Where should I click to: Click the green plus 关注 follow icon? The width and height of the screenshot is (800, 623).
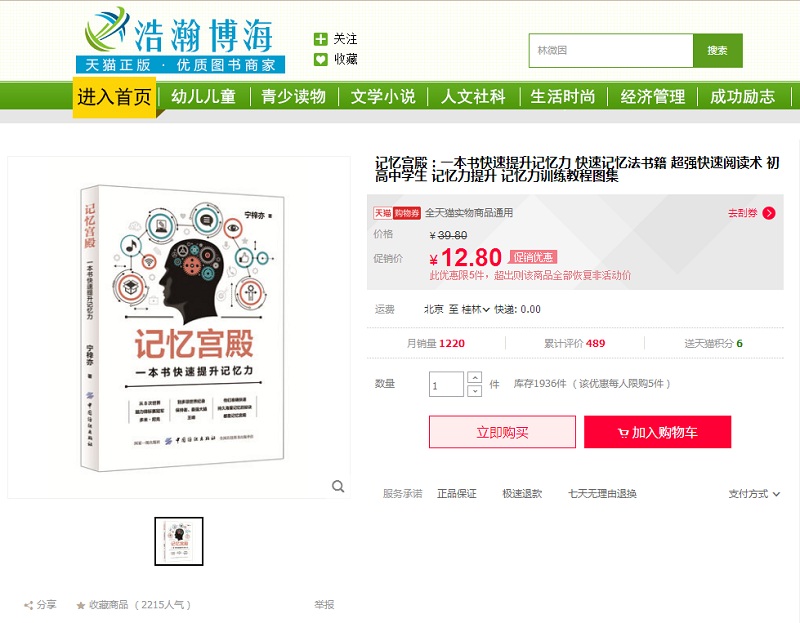coord(320,39)
